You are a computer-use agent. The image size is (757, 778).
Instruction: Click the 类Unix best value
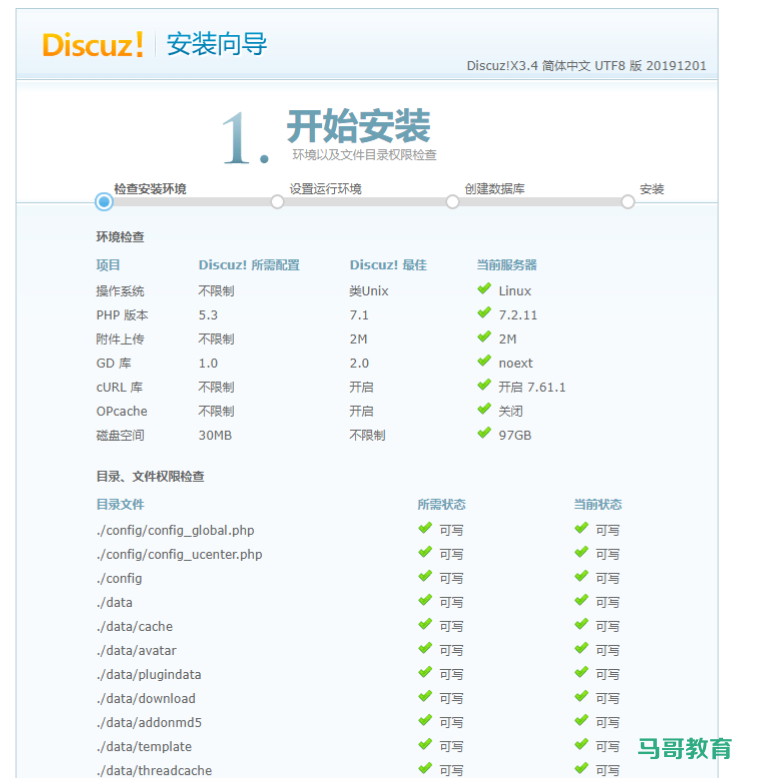pos(369,291)
